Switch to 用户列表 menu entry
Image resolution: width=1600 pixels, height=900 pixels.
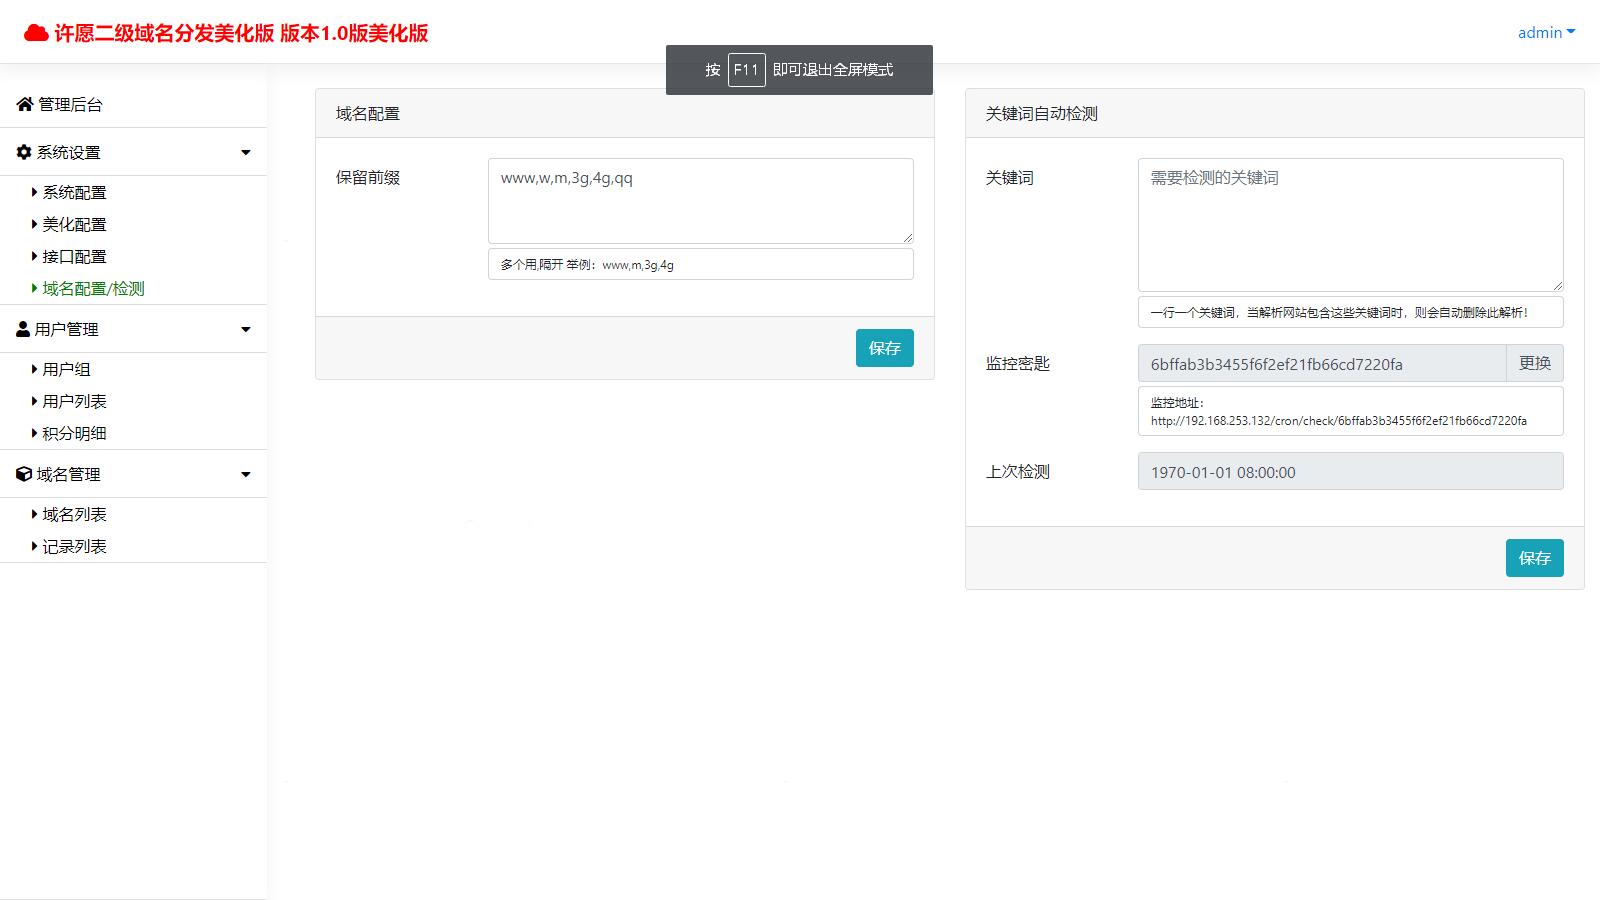click(72, 401)
